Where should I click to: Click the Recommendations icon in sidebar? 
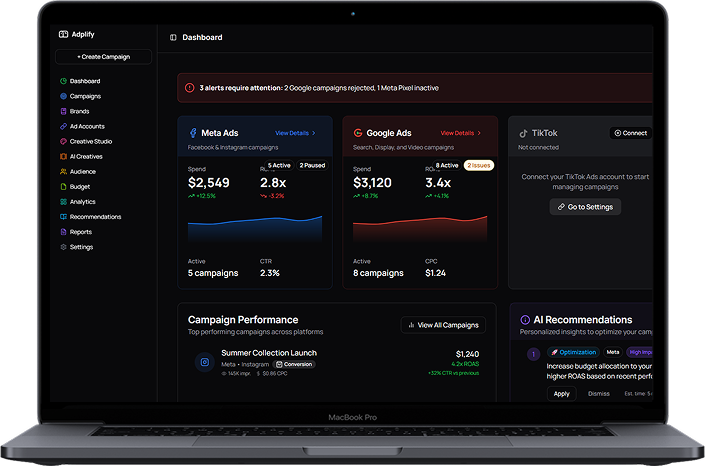63,217
